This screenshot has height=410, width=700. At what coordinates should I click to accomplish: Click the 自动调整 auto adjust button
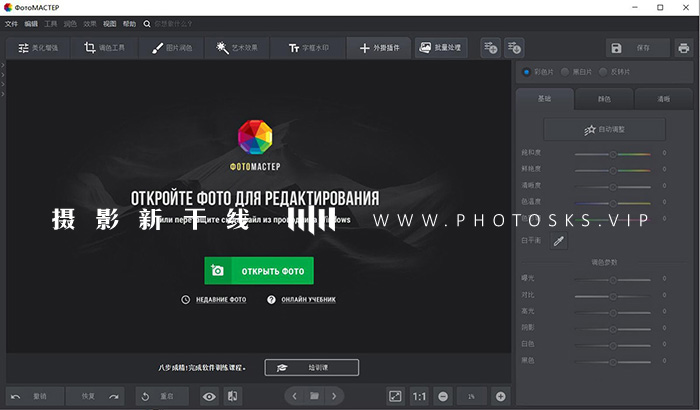604,130
